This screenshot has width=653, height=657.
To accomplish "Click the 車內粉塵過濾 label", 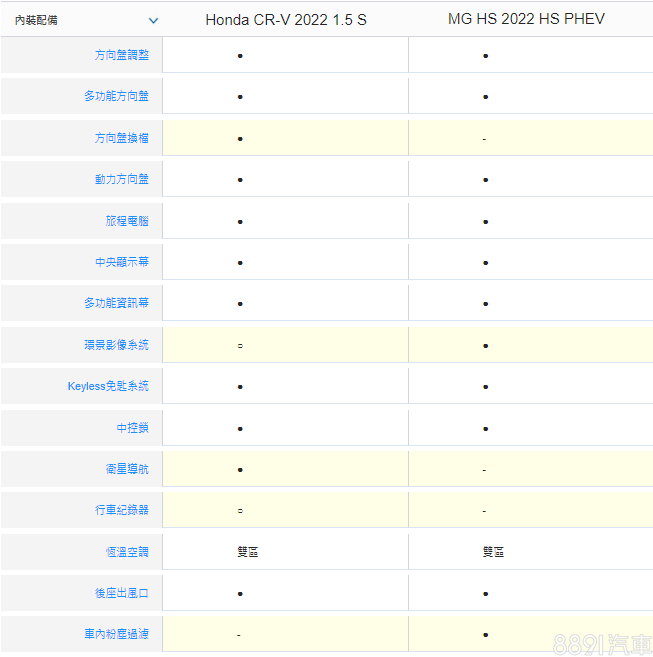I will (116, 634).
